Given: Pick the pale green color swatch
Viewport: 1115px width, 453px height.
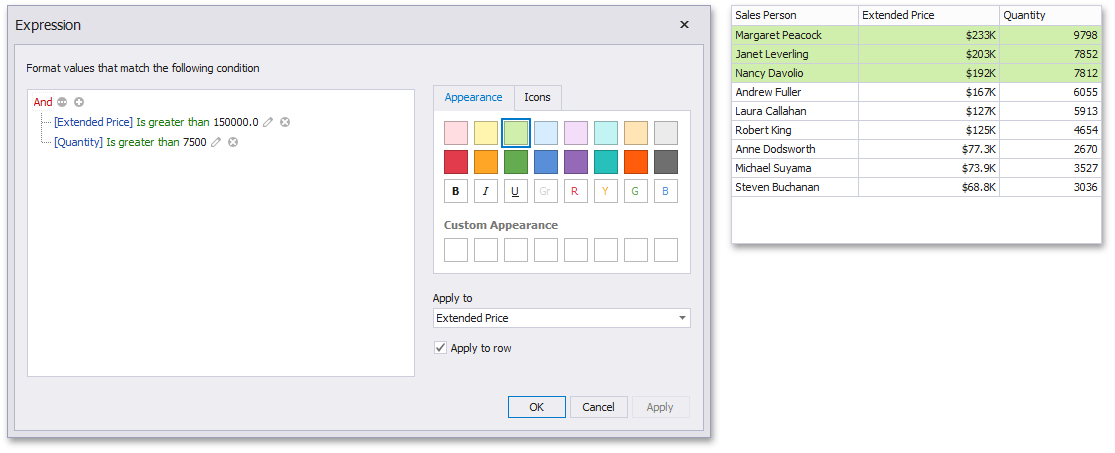Looking at the screenshot, I should 516,133.
